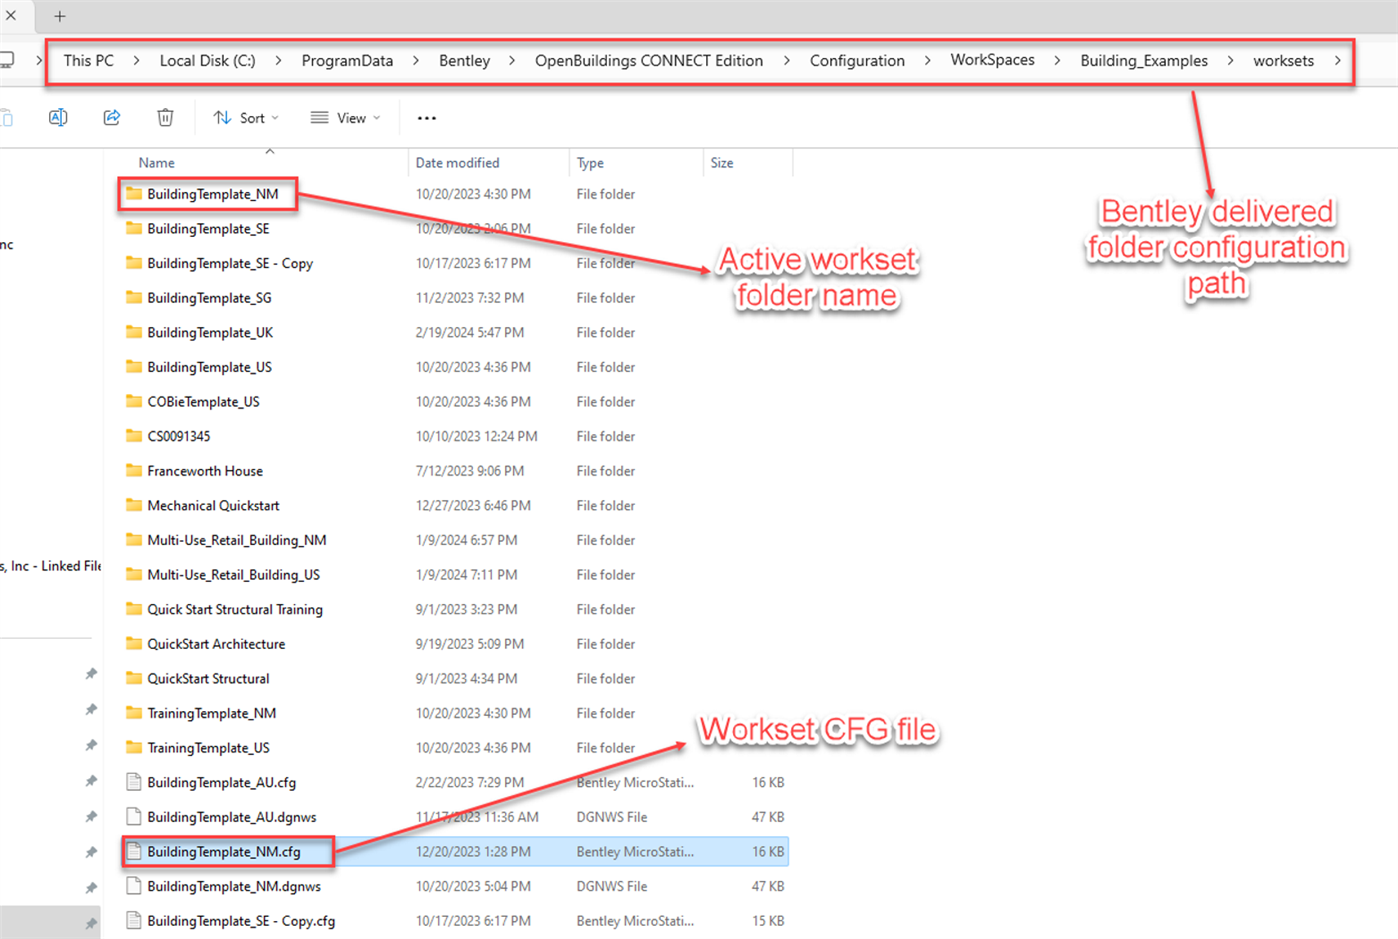Click folder icon of CS0091345
Image resolution: width=1398 pixels, height=939 pixels.
point(134,436)
